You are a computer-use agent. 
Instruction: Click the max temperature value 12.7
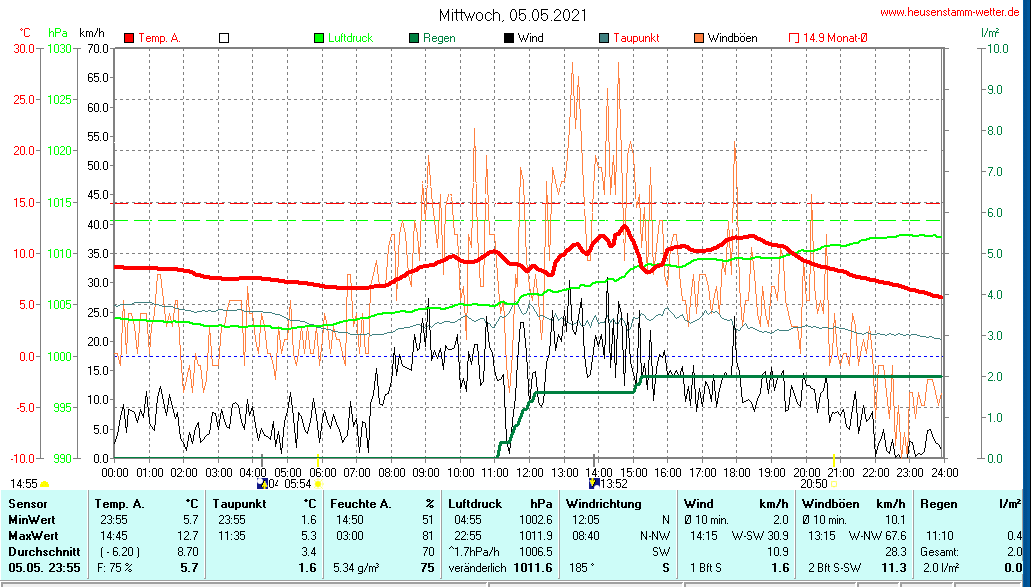pos(188,536)
